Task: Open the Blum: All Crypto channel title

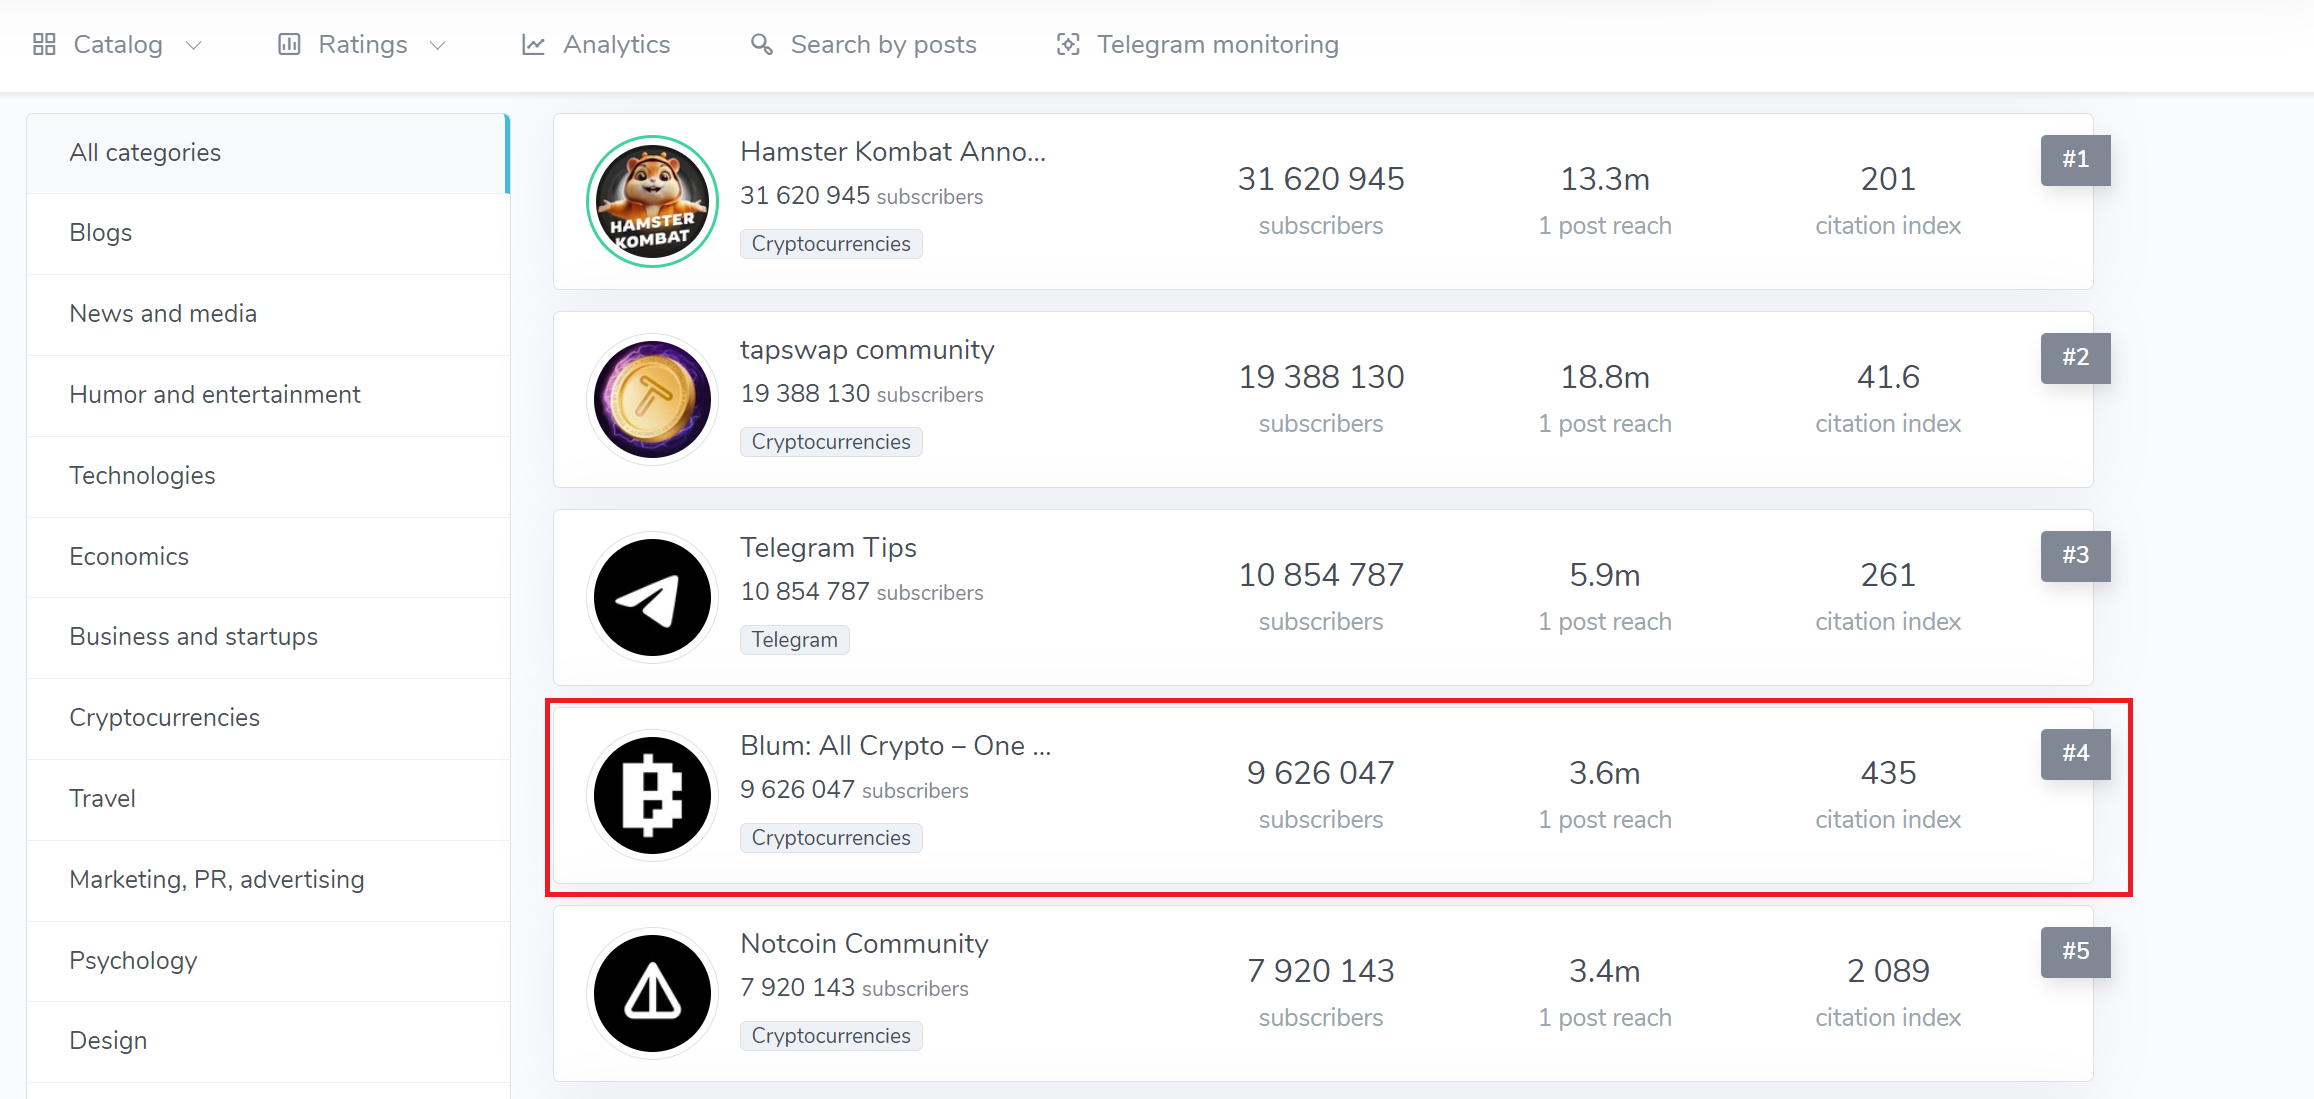Action: 895,745
